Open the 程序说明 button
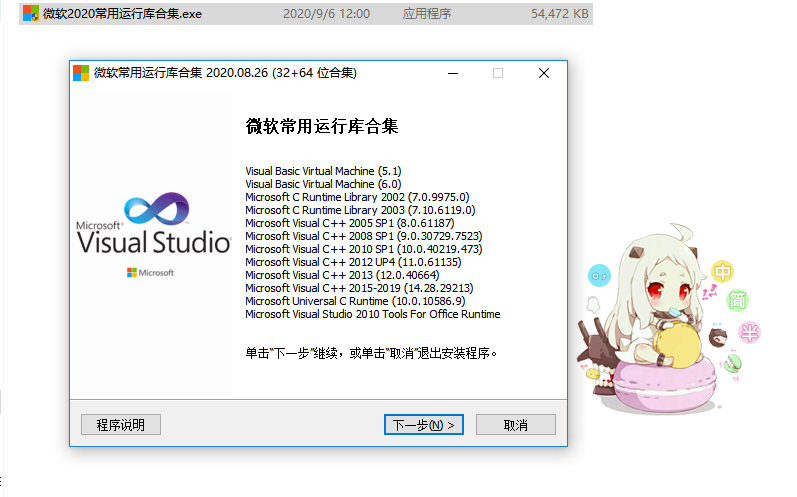The height and width of the screenshot is (497, 797). coord(121,425)
